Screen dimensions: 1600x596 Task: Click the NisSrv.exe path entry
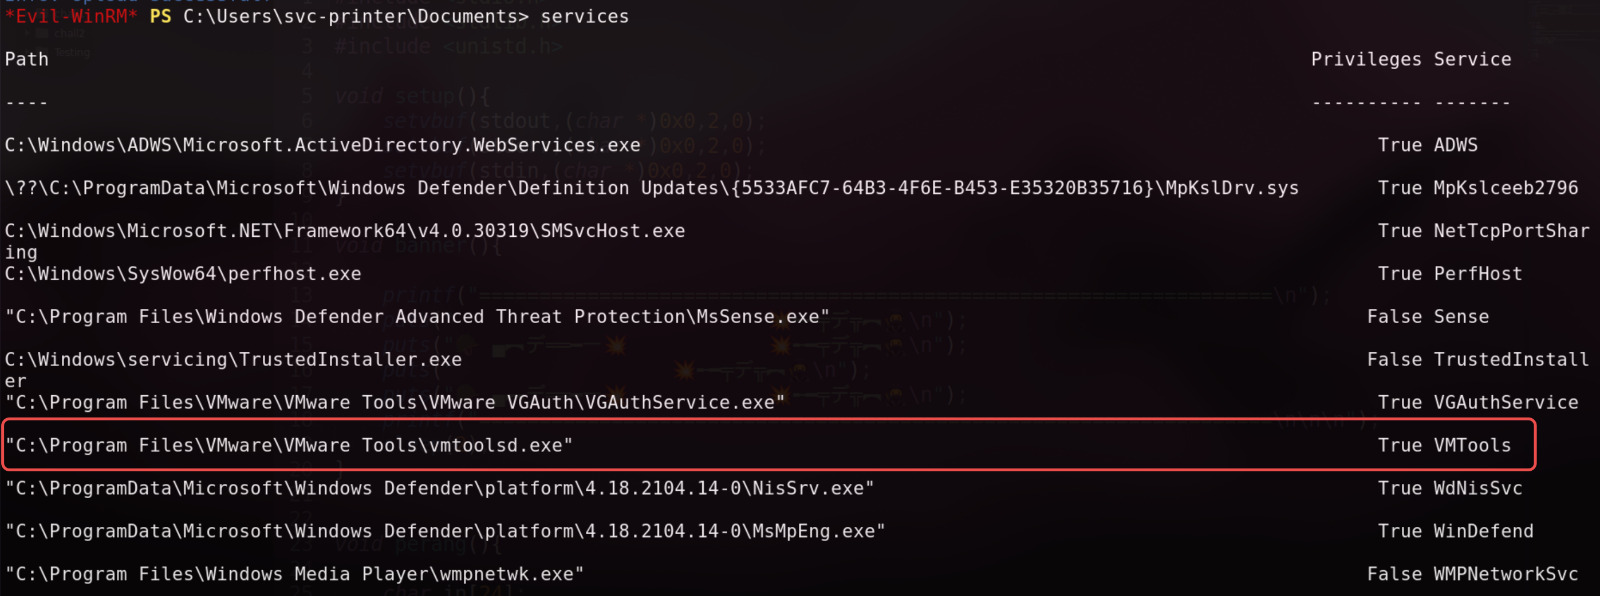pyautogui.click(x=439, y=489)
